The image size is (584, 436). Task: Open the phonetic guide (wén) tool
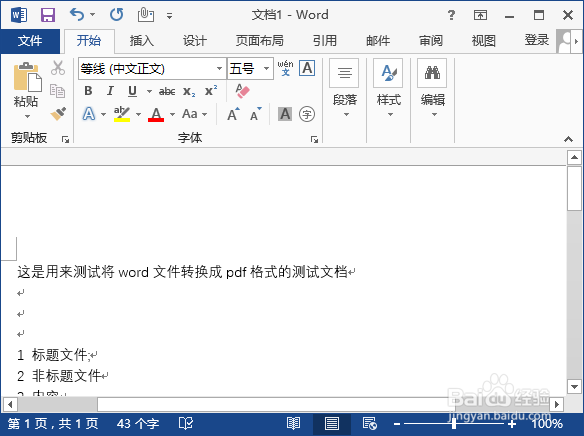(x=285, y=68)
